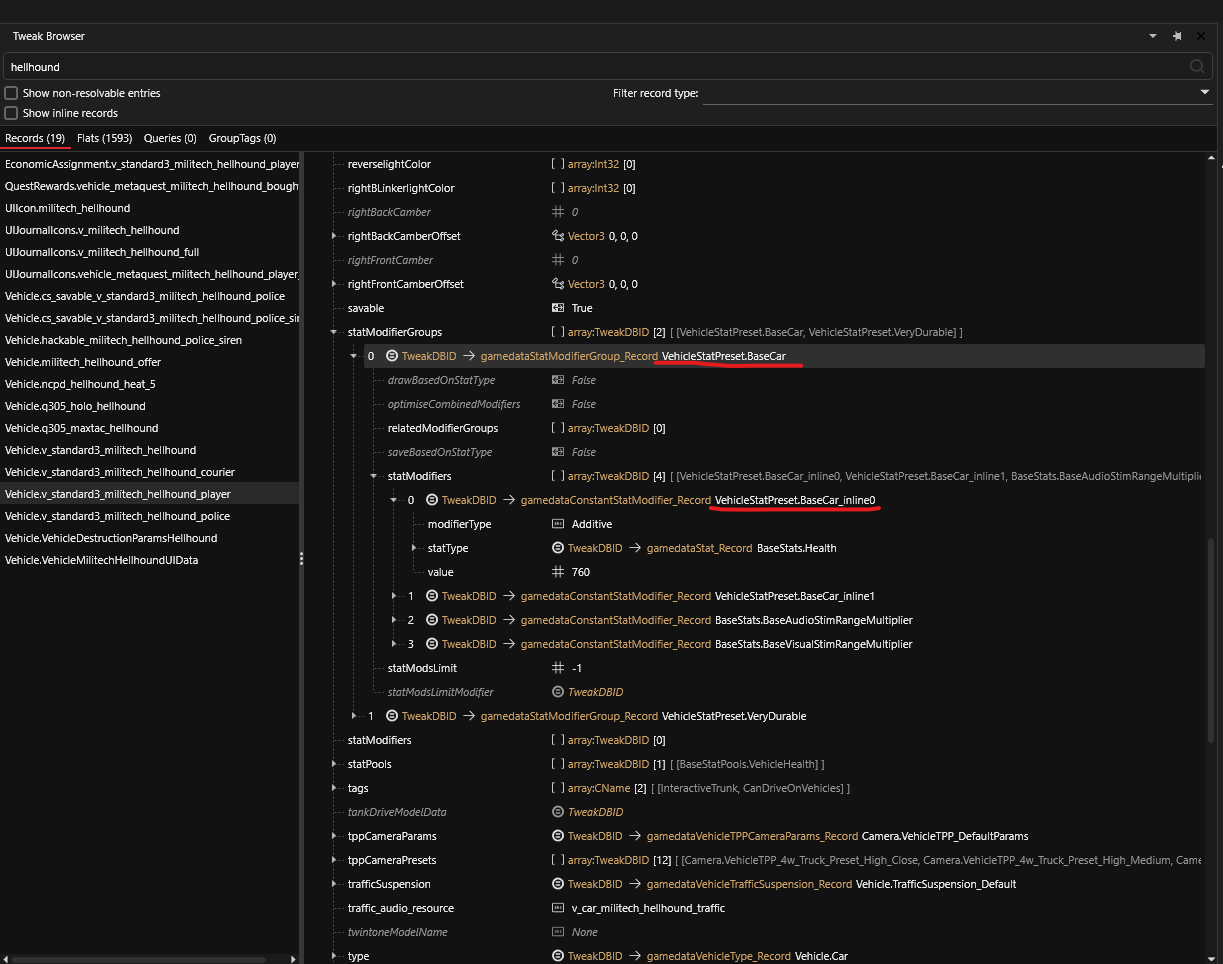Select the UIIcon.militech_hellhound record
The image size is (1223, 964).
pyautogui.click(x=67, y=208)
